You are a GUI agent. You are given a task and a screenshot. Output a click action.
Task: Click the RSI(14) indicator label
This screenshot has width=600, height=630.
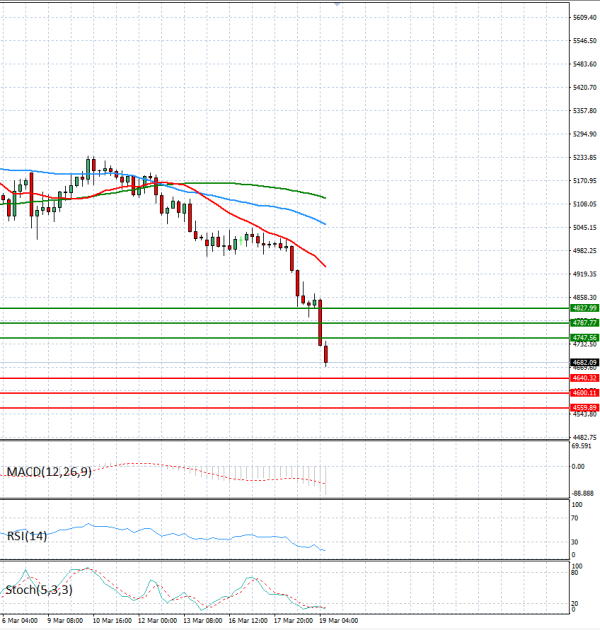(27, 535)
